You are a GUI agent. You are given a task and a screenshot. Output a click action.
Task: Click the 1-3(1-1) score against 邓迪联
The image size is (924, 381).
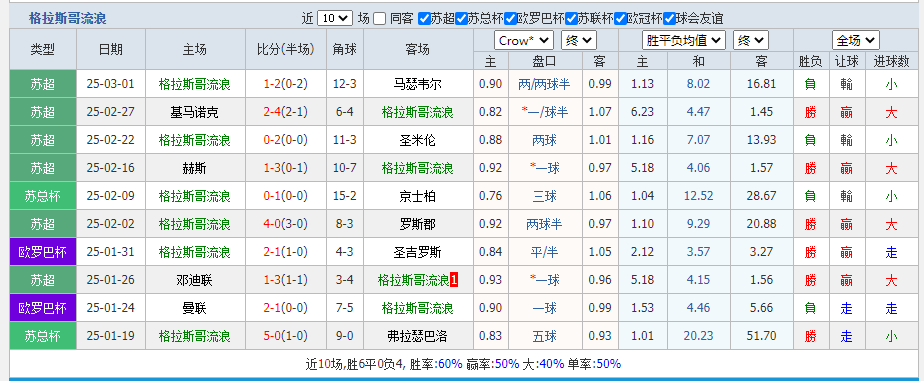coord(286,280)
